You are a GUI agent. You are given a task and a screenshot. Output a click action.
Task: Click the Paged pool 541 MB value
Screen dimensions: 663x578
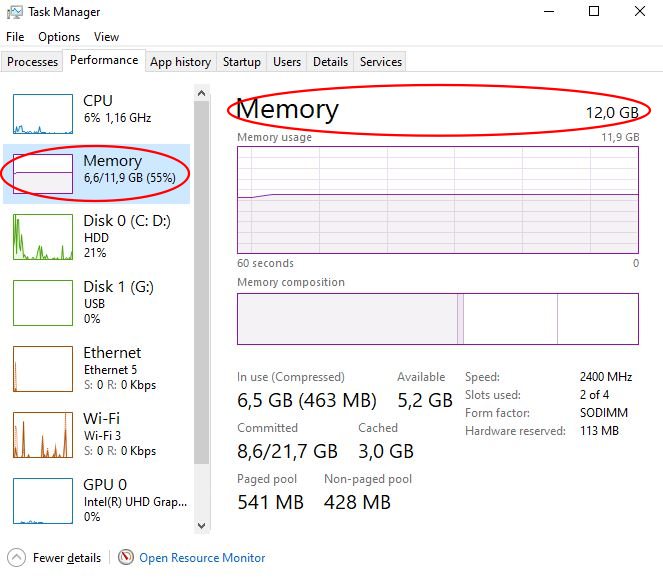271,502
